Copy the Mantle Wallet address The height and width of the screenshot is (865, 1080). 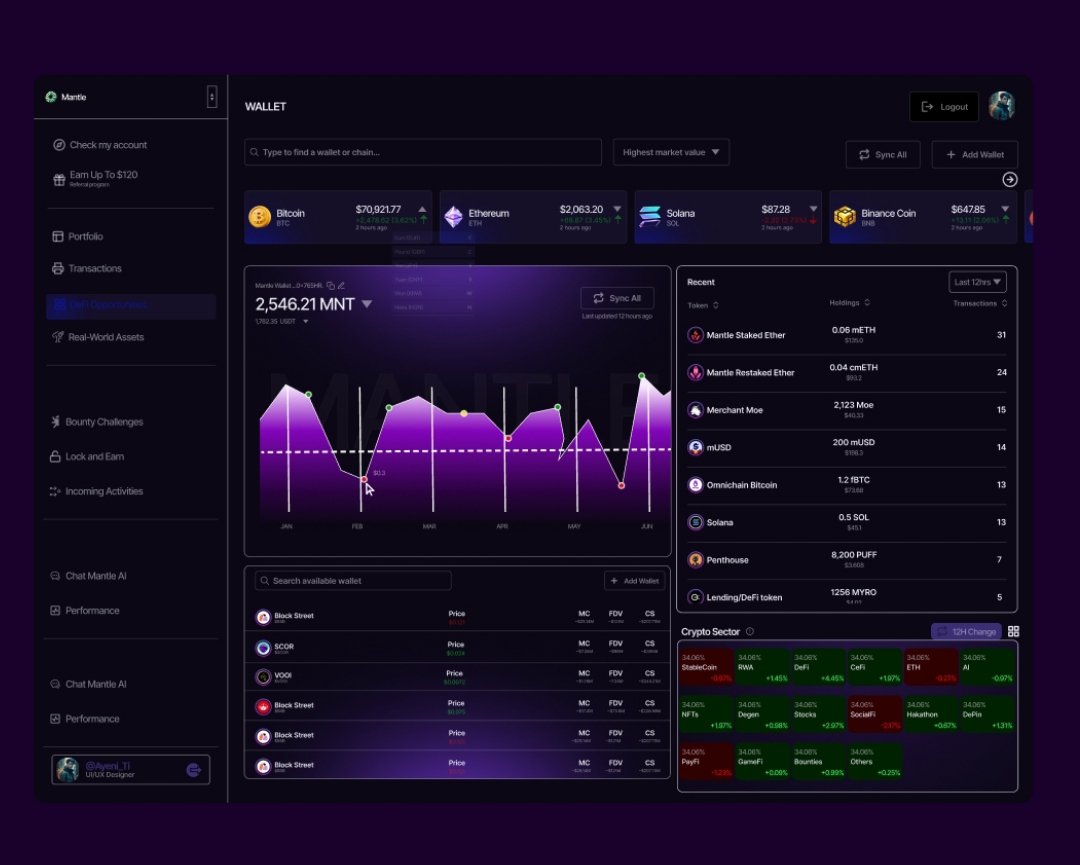click(331, 285)
